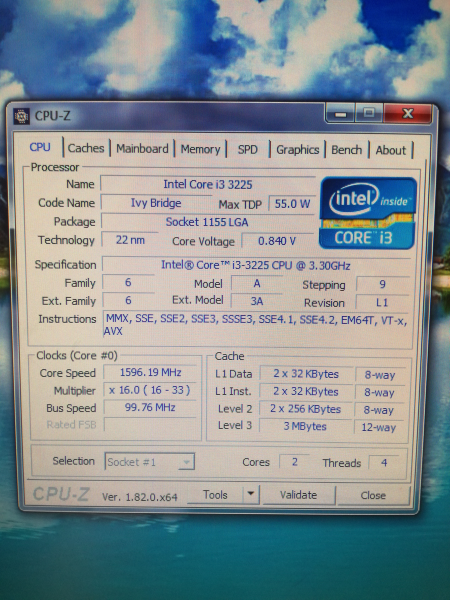The width and height of the screenshot is (450, 600).
Task: Click the core voltage value 0.840 V
Action: pos(277,241)
